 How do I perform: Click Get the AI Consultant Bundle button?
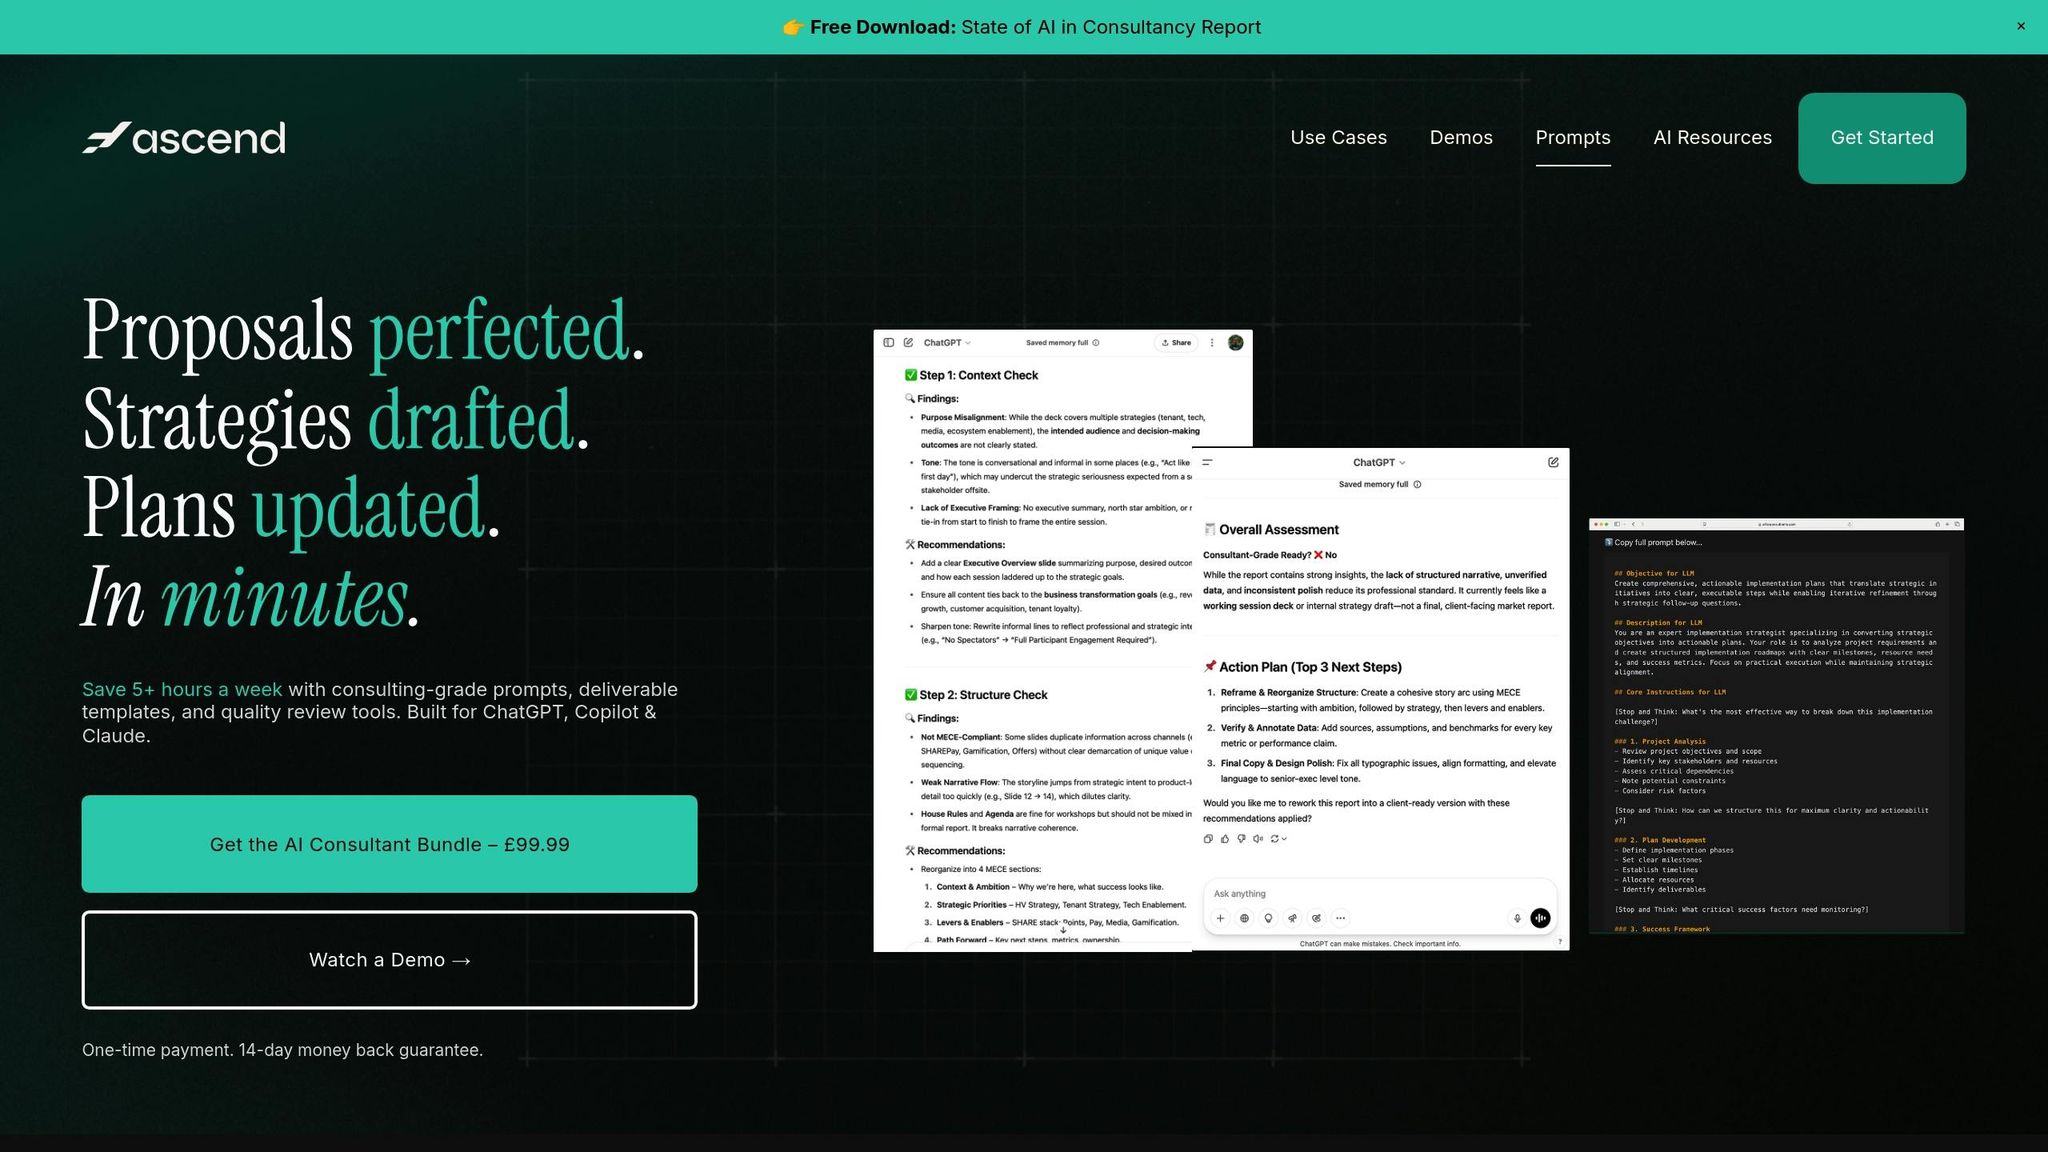point(389,844)
